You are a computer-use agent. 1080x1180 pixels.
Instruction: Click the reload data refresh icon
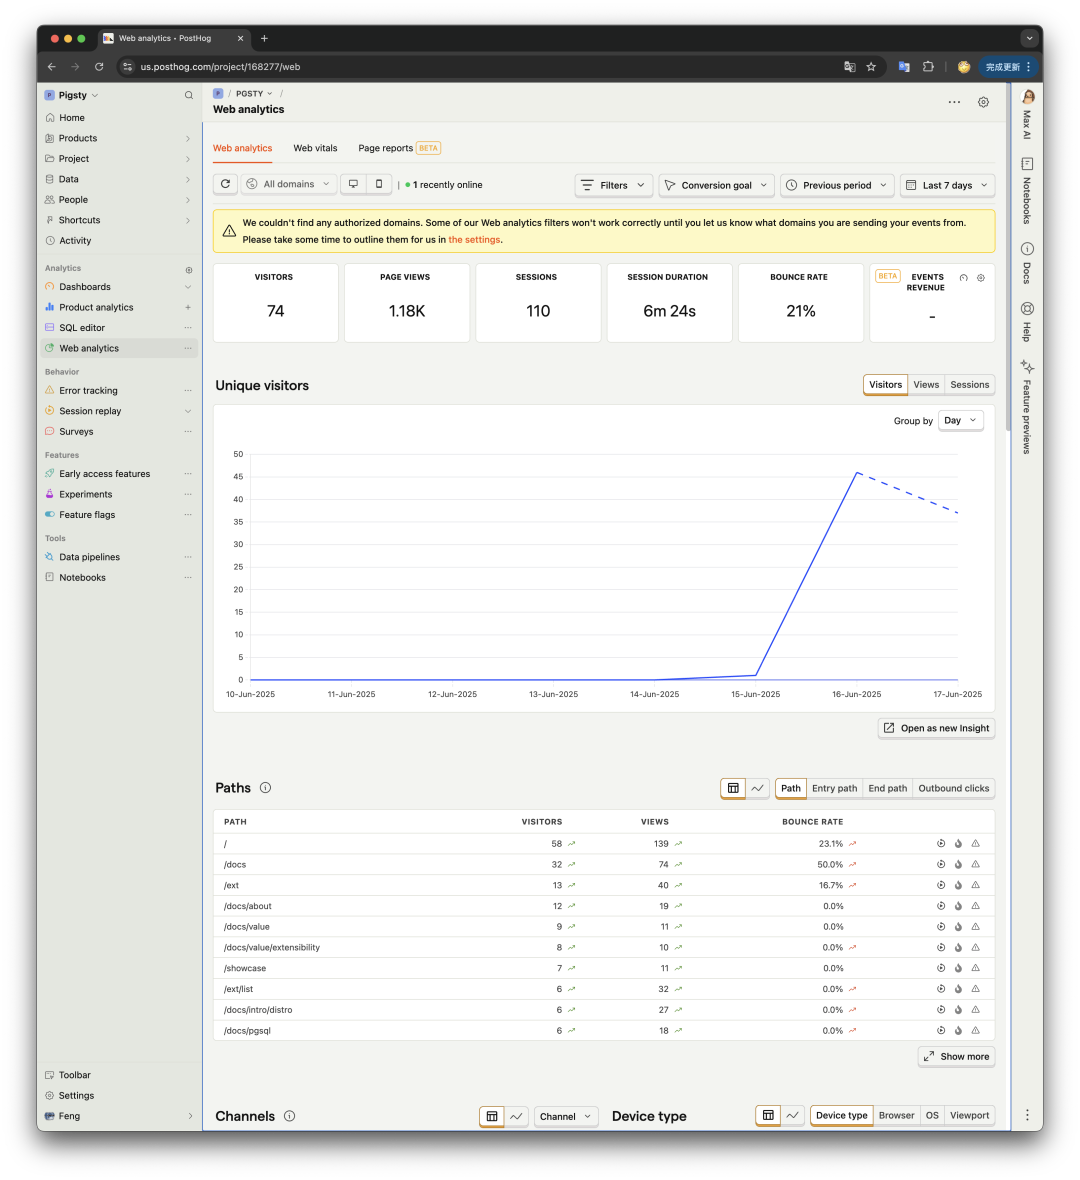225,184
